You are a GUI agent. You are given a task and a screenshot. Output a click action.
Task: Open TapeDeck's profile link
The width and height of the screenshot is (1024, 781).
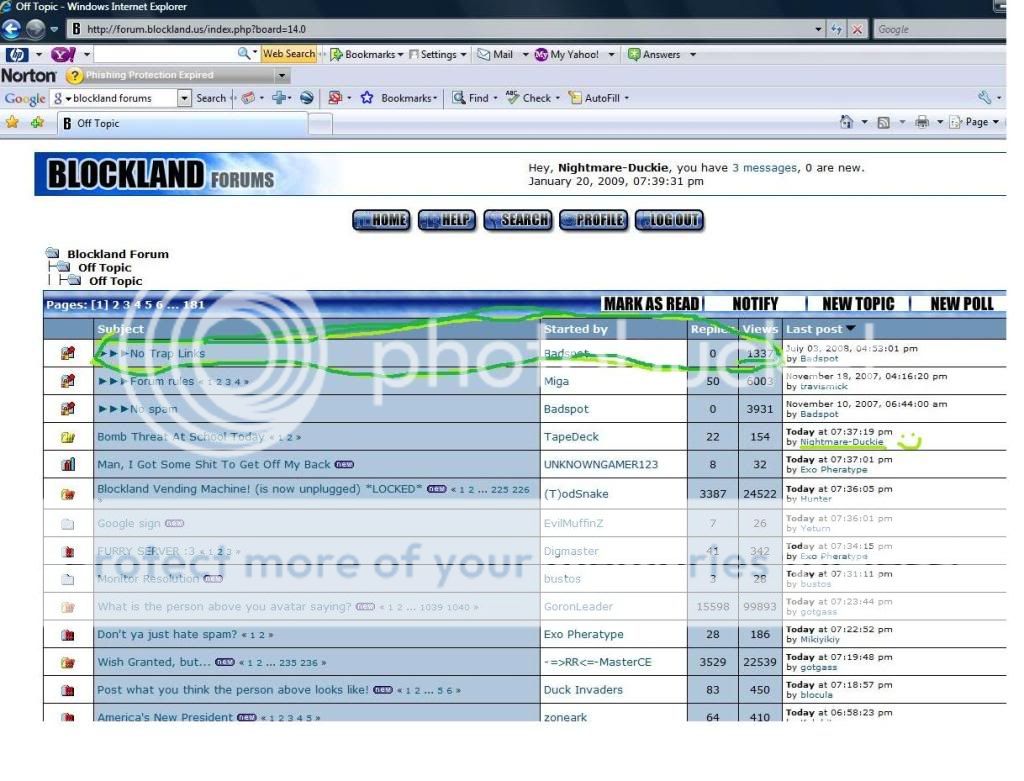(571, 437)
